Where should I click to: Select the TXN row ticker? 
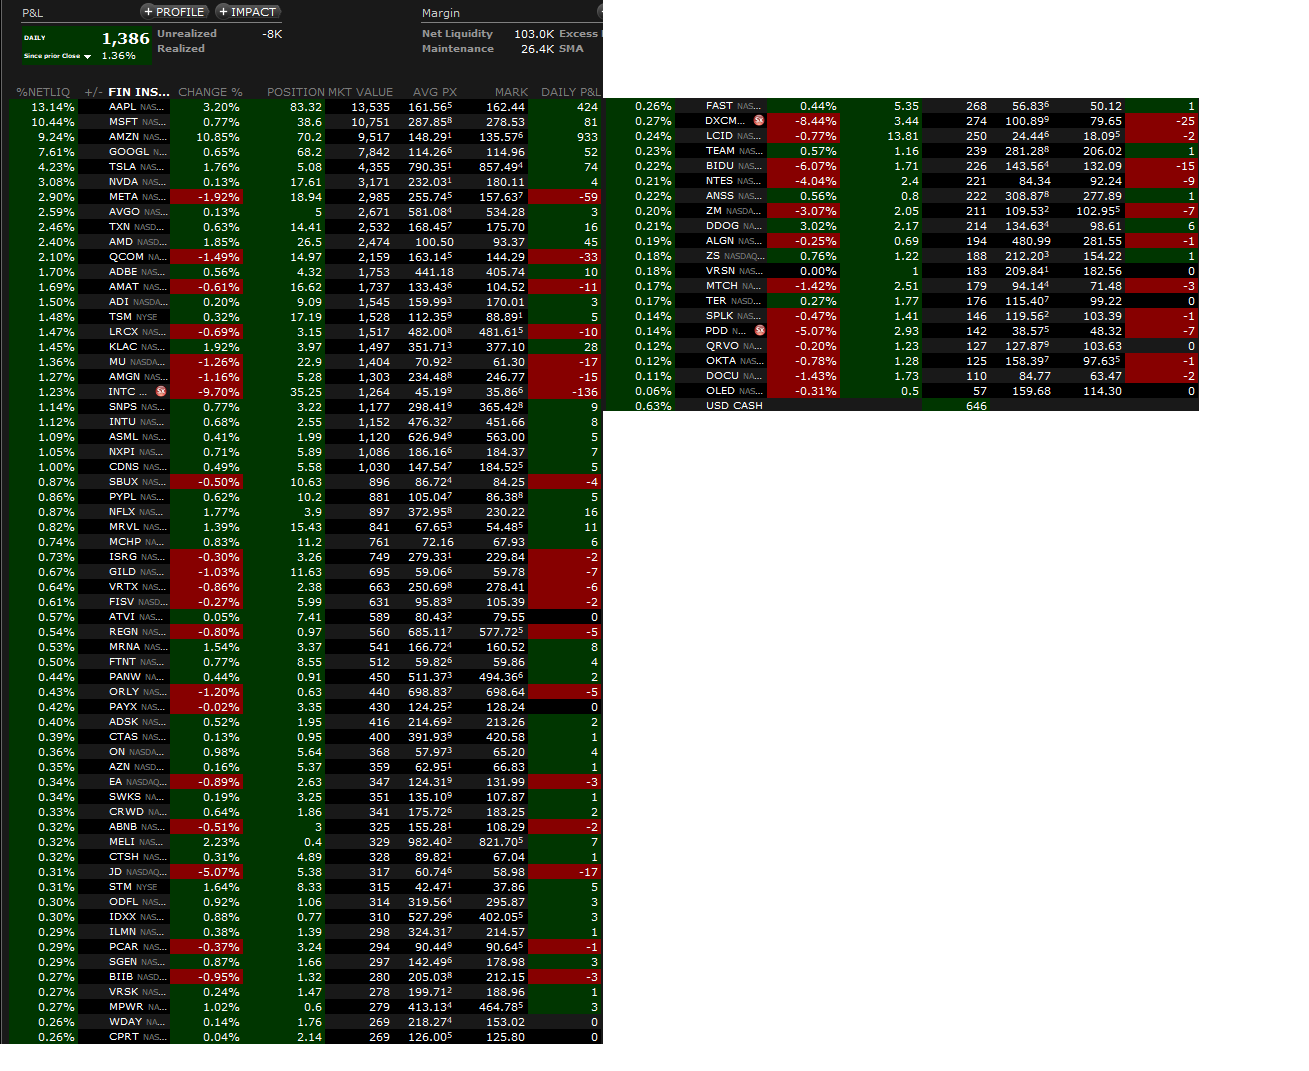click(119, 227)
